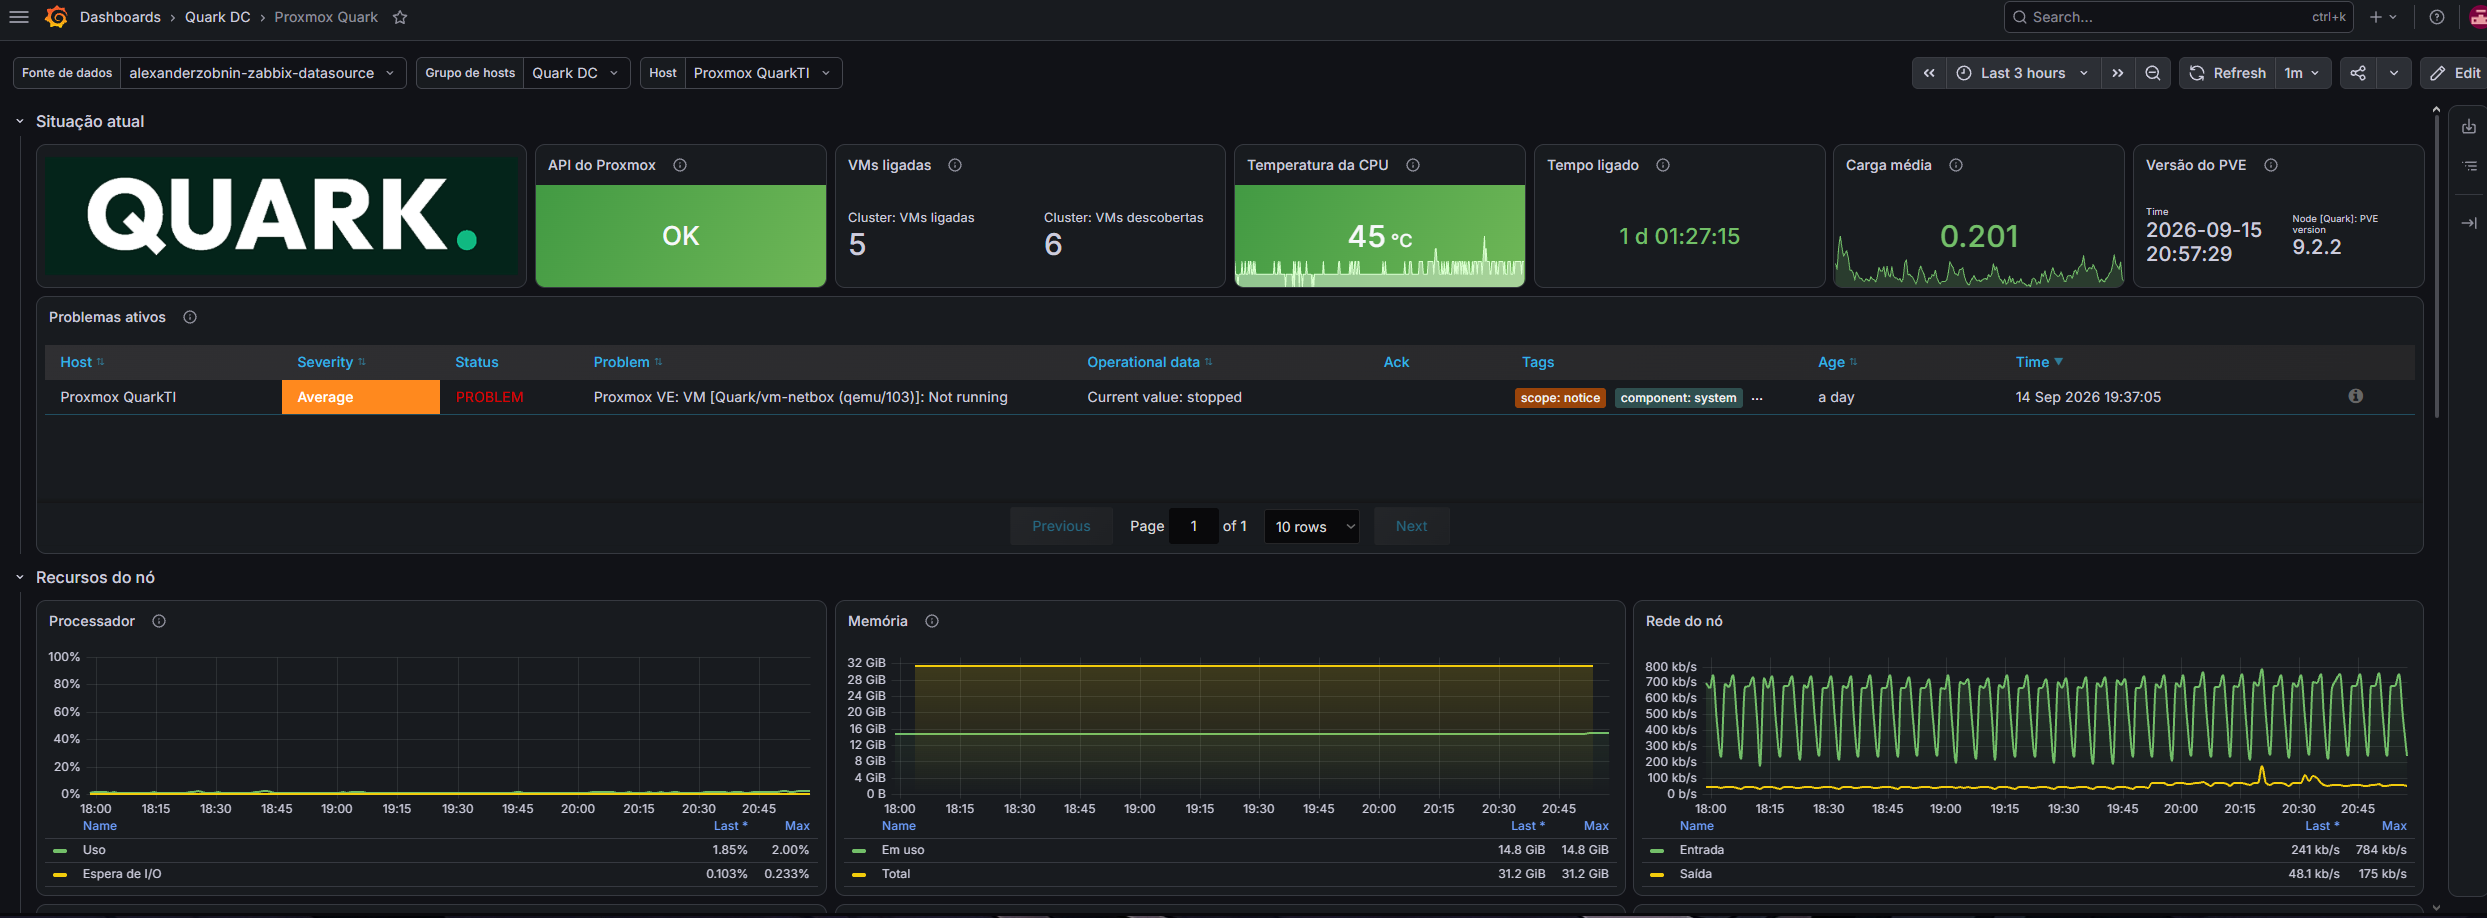This screenshot has width=2487, height=918.
Task: Click the Refresh button
Action: pos(2228,73)
